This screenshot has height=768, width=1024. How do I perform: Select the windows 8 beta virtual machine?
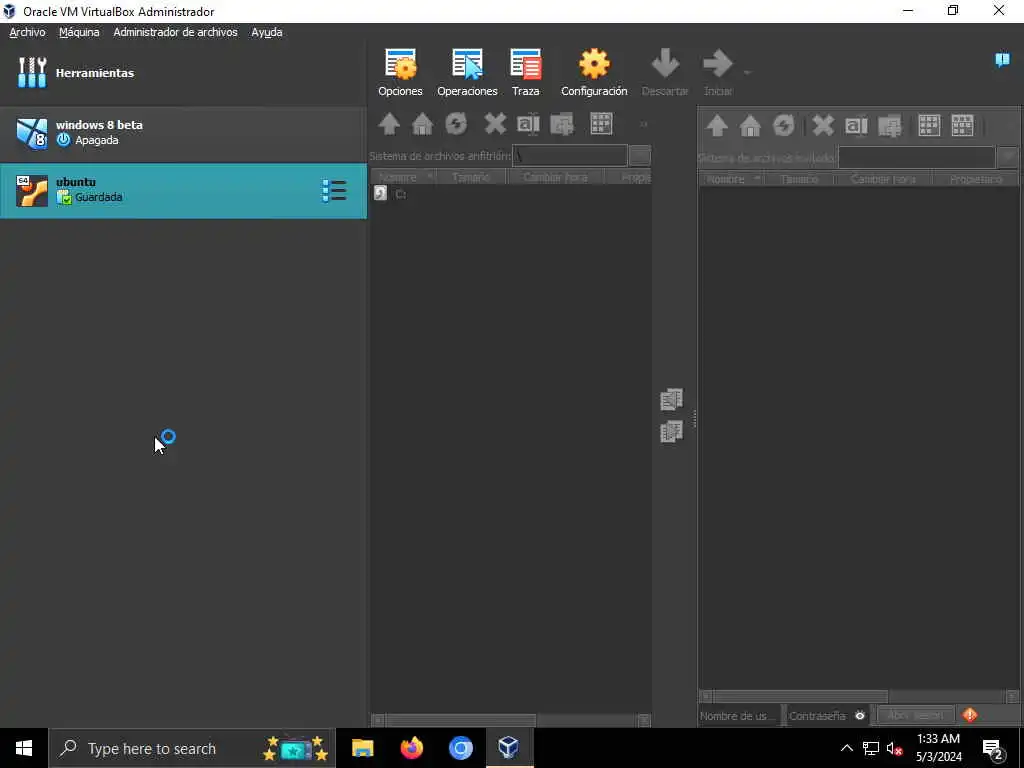183,133
